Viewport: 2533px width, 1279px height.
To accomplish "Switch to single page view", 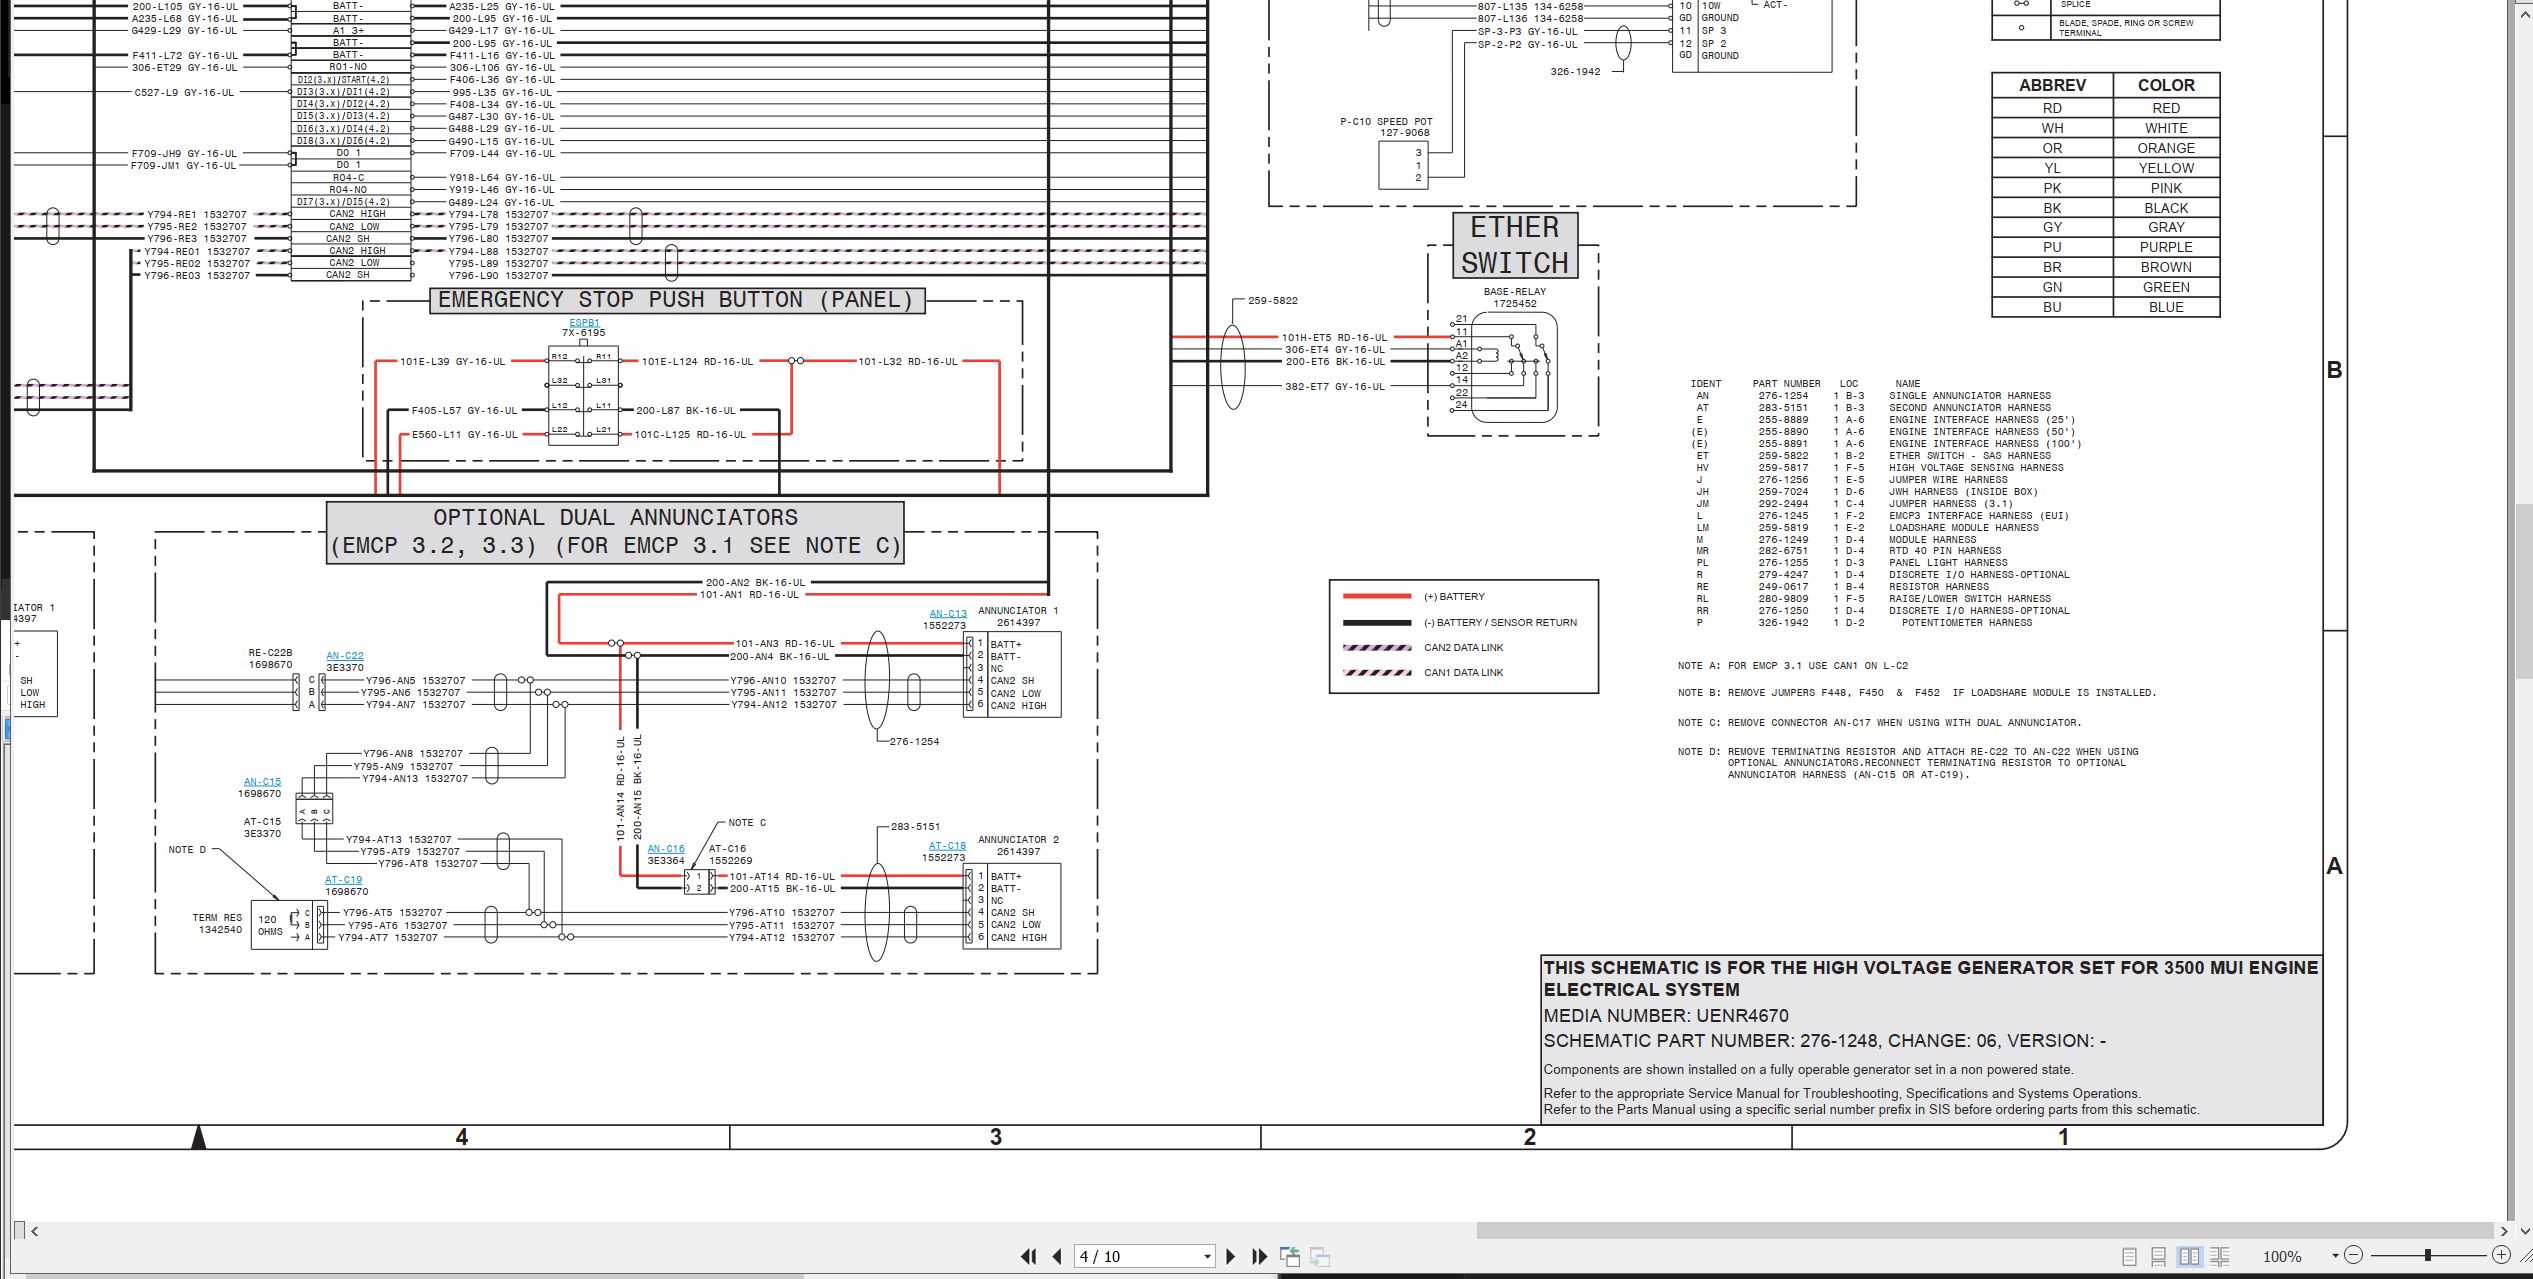I will pyautogui.click(x=2129, y=1256).
